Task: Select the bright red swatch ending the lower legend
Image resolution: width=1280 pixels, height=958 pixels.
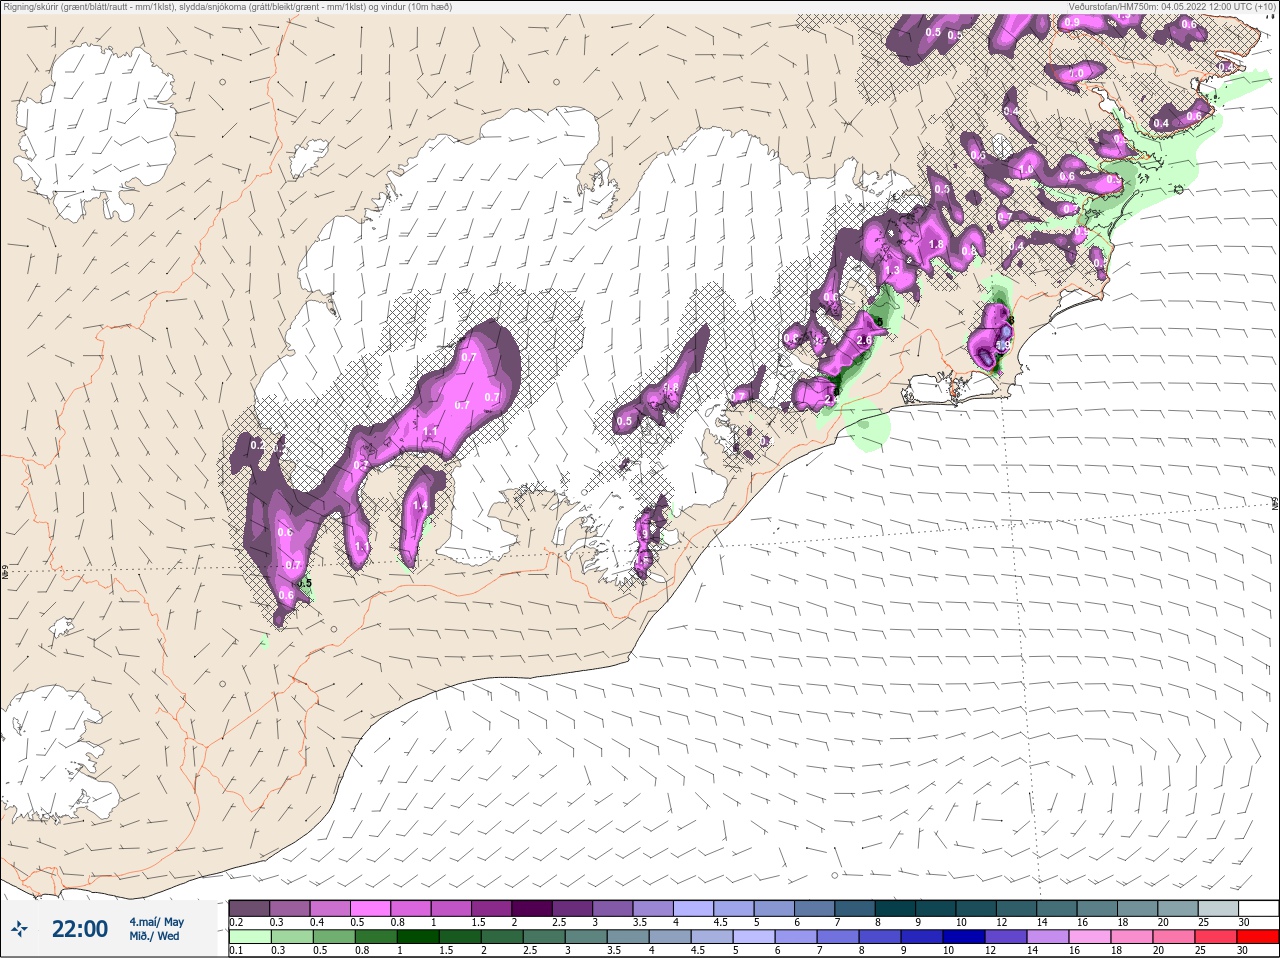Action: 1258,937
